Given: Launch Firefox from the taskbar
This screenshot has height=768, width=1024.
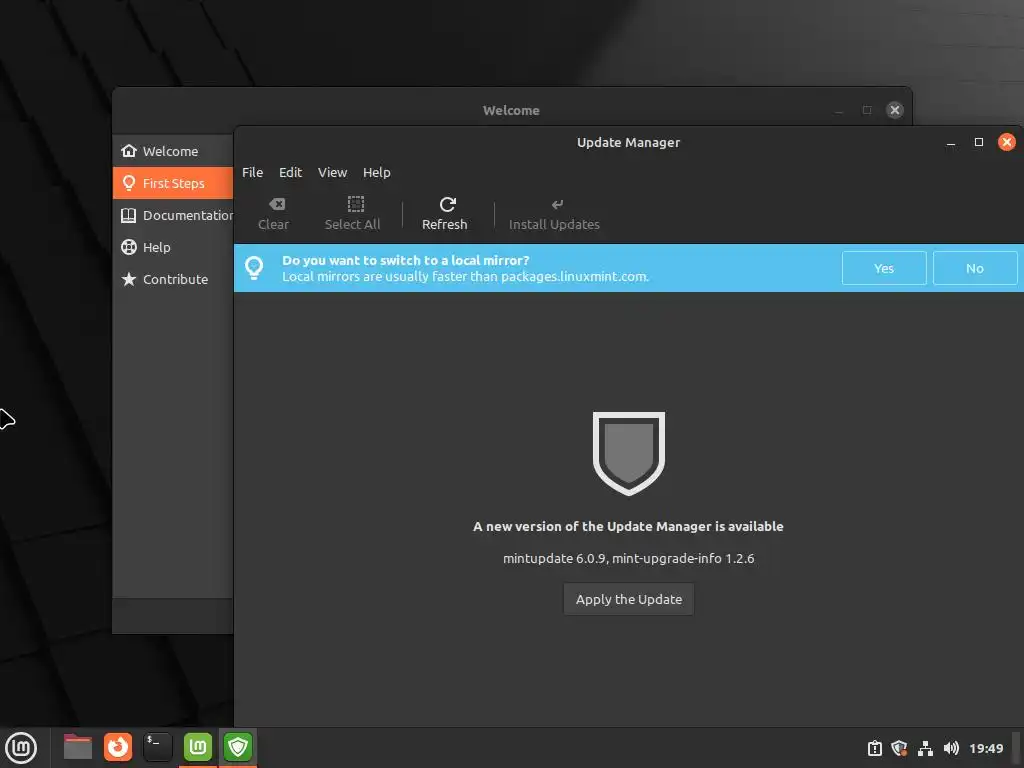Looking at the screenshot, I should pyautogui.click(x=118, y=747).
